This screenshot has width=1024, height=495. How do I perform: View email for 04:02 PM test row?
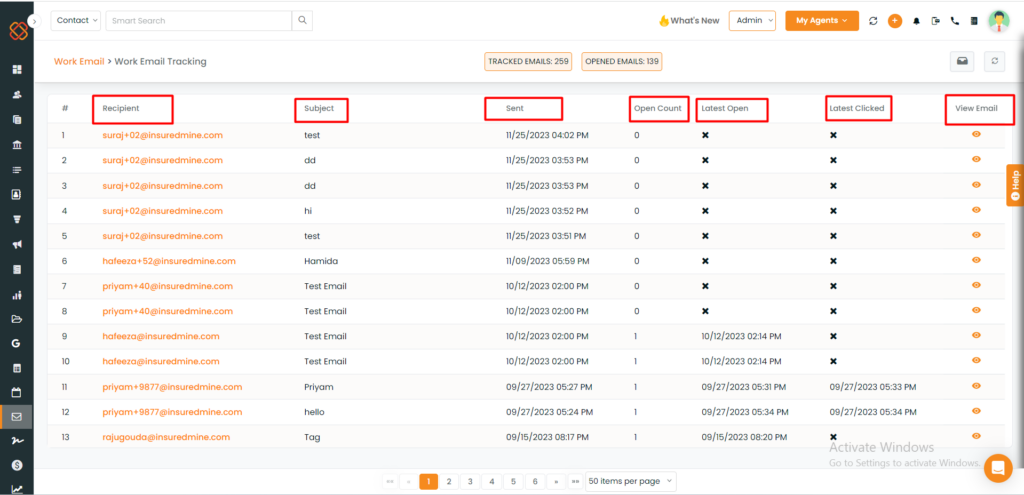(x=976, y=134)
